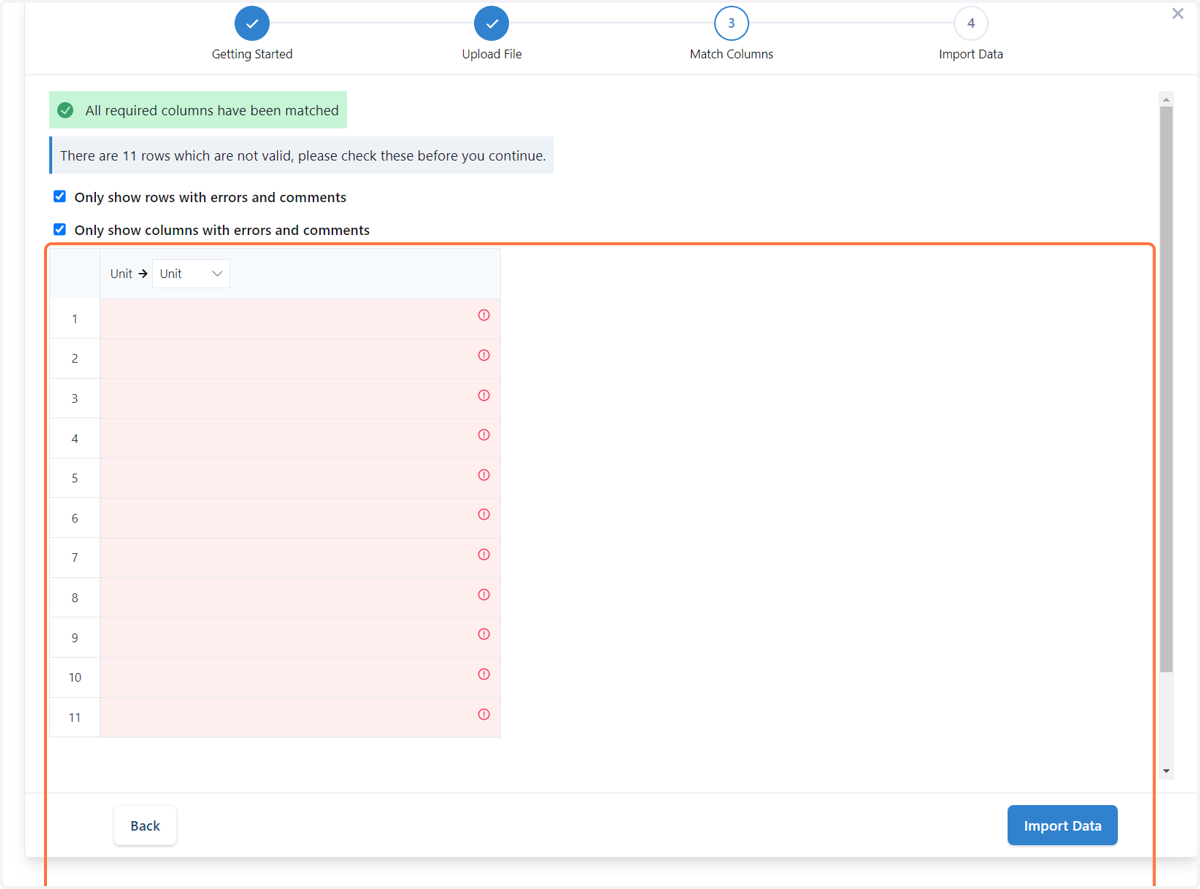1200x889 pixels.
Task: Click the Upload File step label
Action: click(492, 54)
